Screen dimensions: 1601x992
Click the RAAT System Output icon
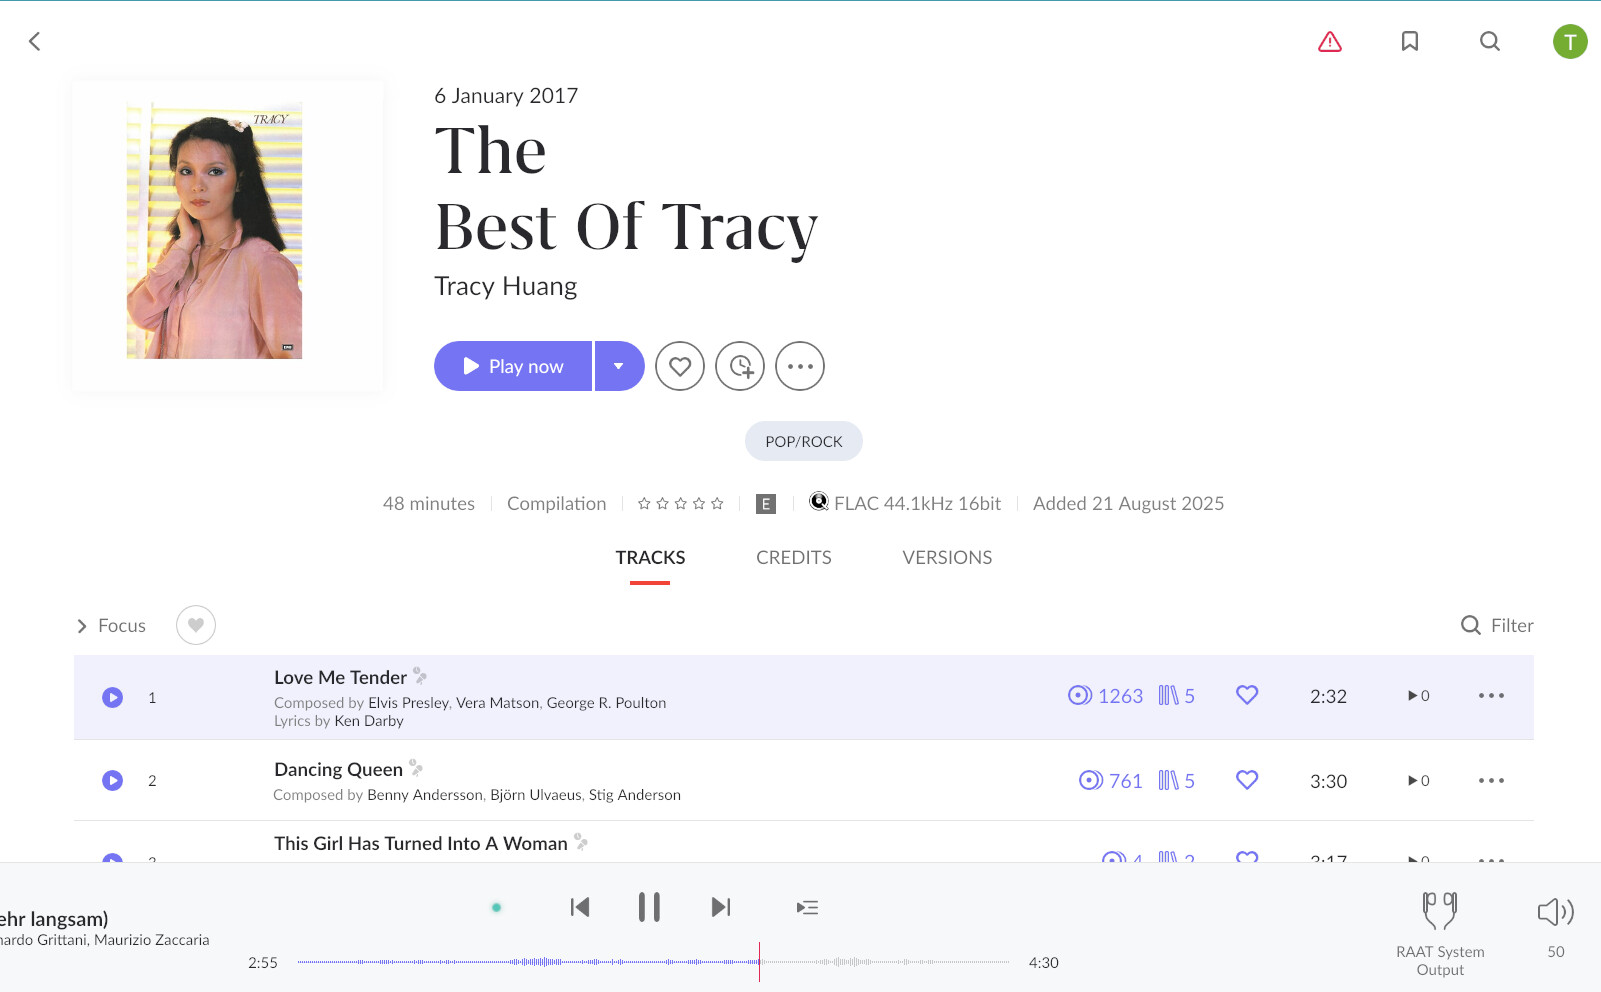(x=1439, y=911)
